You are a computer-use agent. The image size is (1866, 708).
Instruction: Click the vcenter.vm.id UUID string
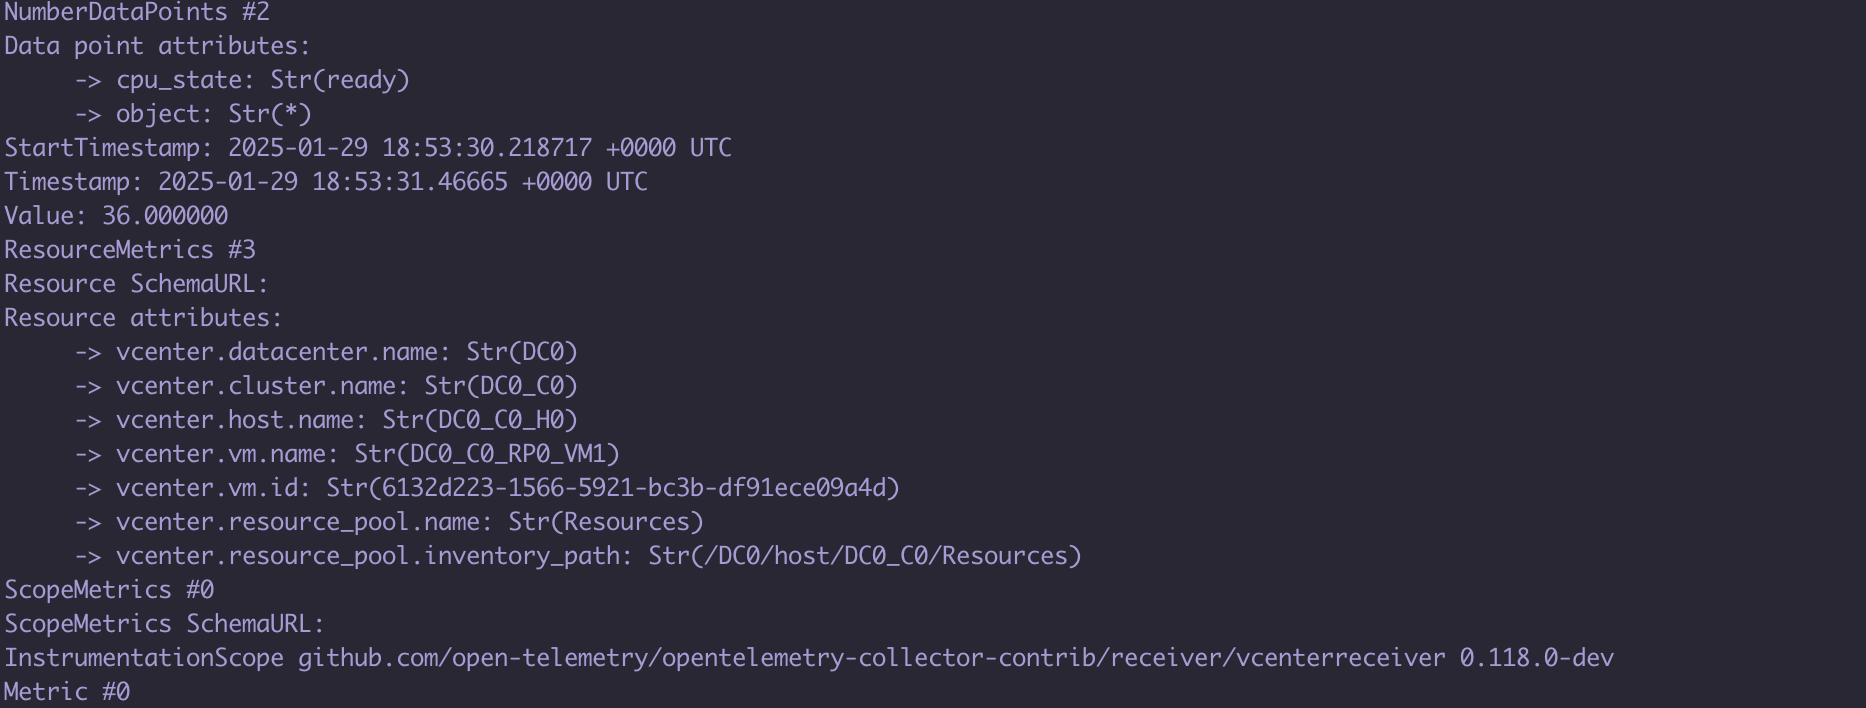[614, 488]
